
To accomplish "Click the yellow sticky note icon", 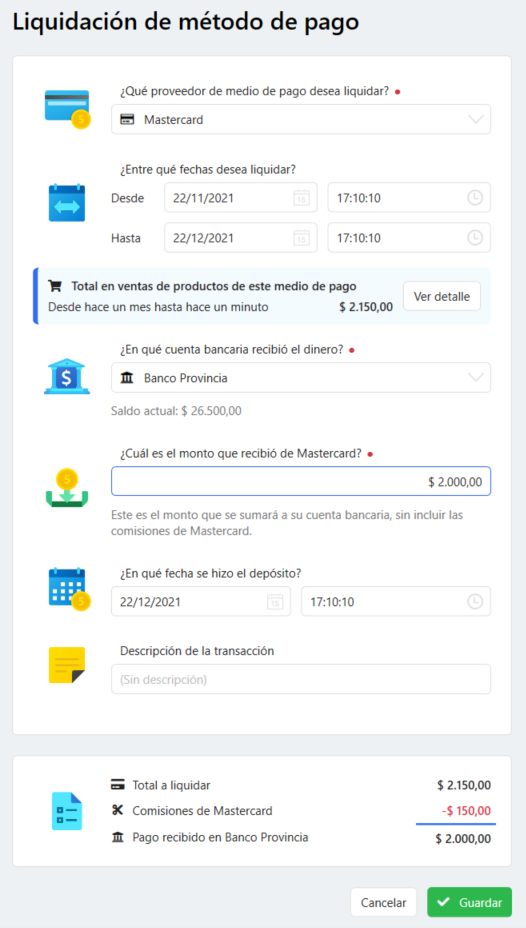I will point(67,666).
